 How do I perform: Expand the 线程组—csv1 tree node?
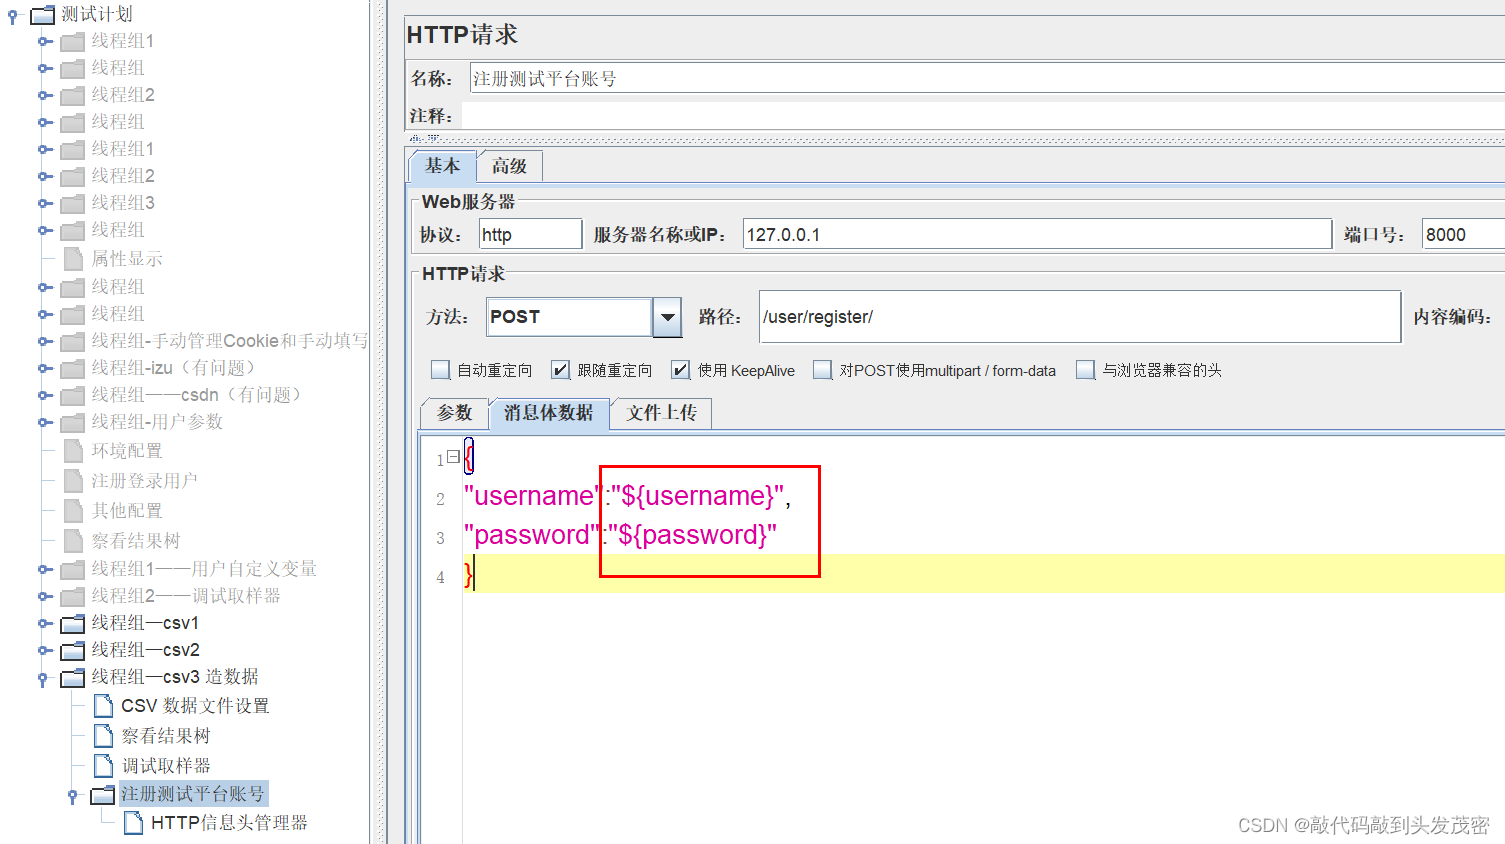pos(43,623)
